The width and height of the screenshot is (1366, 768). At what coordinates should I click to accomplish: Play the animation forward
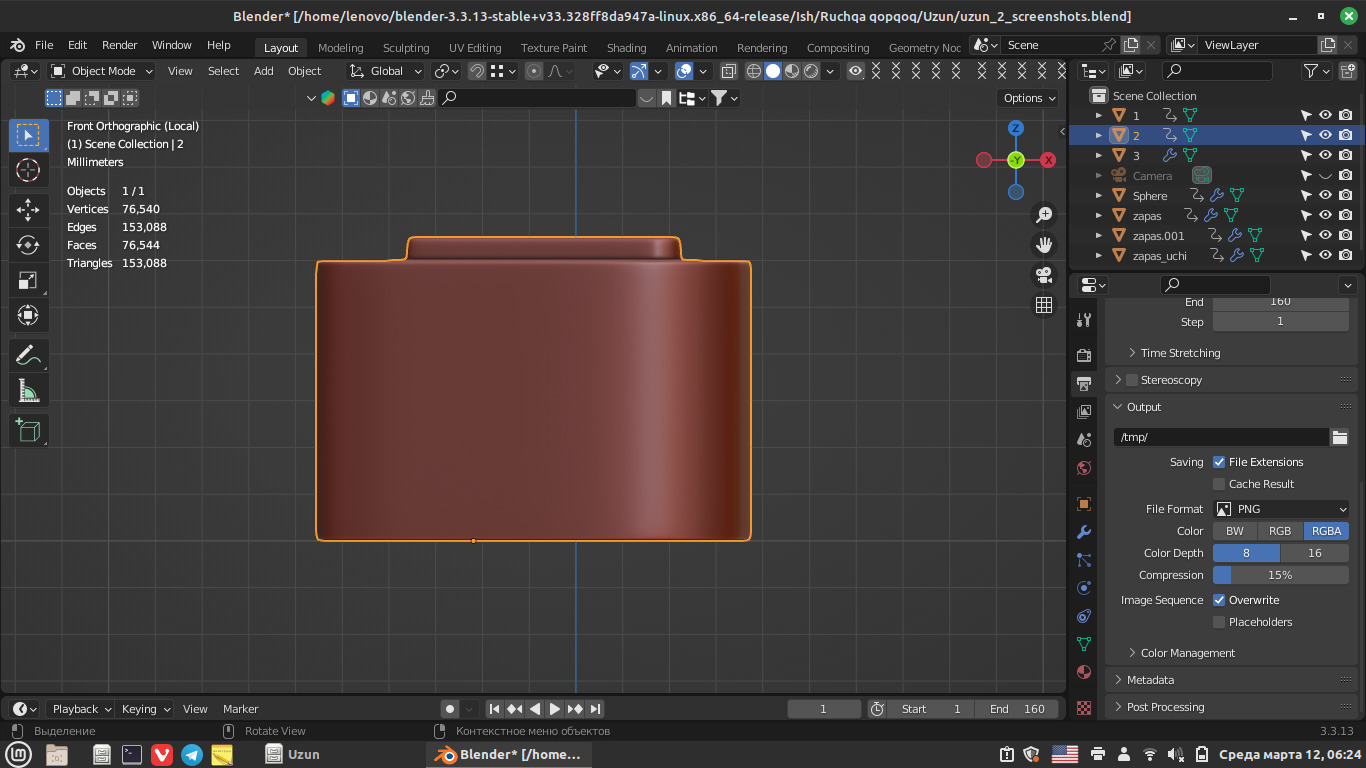(555, 709)
